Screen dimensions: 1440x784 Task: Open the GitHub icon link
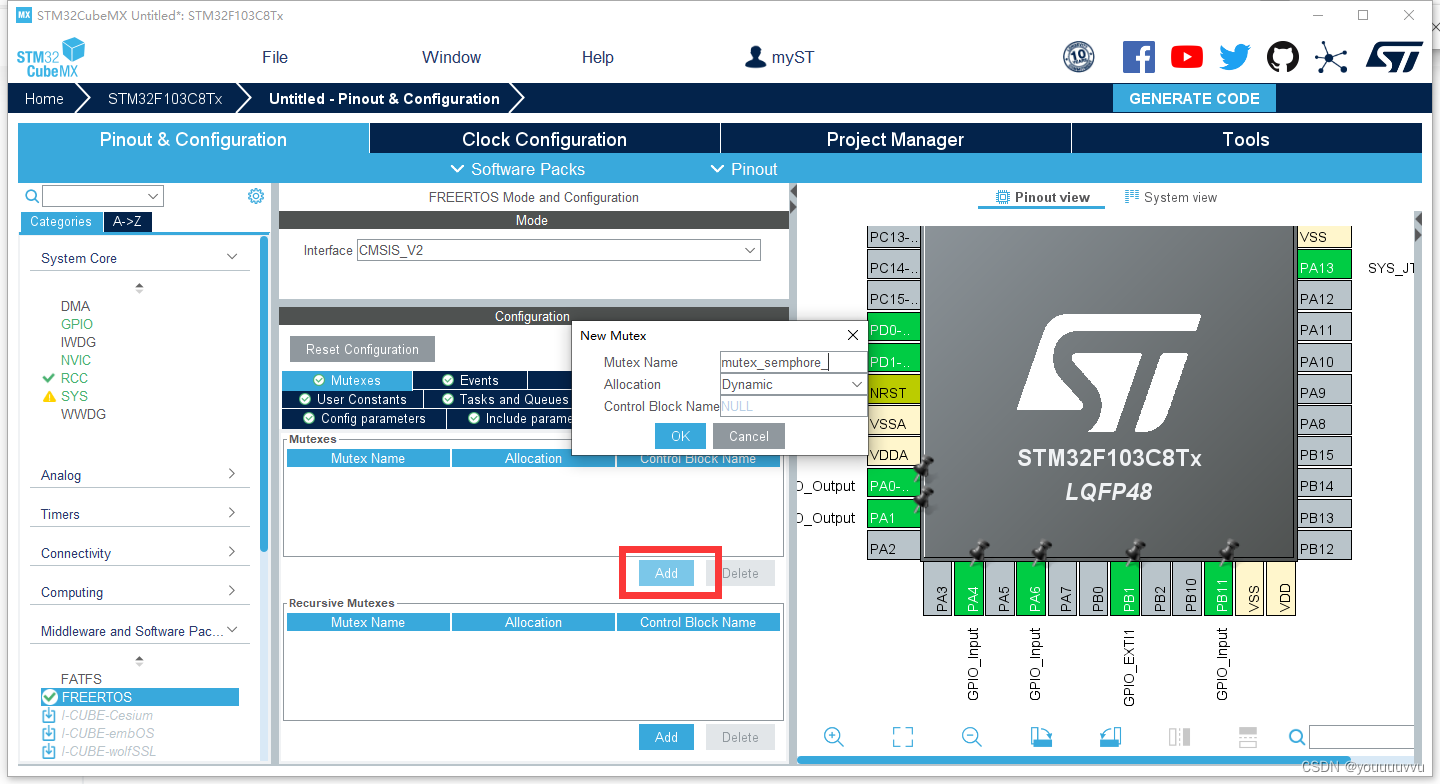click(x=1283, y=57)
